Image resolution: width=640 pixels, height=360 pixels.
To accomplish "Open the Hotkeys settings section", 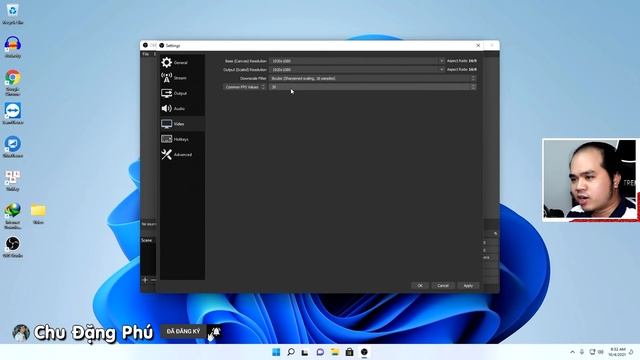I will 182,139.
